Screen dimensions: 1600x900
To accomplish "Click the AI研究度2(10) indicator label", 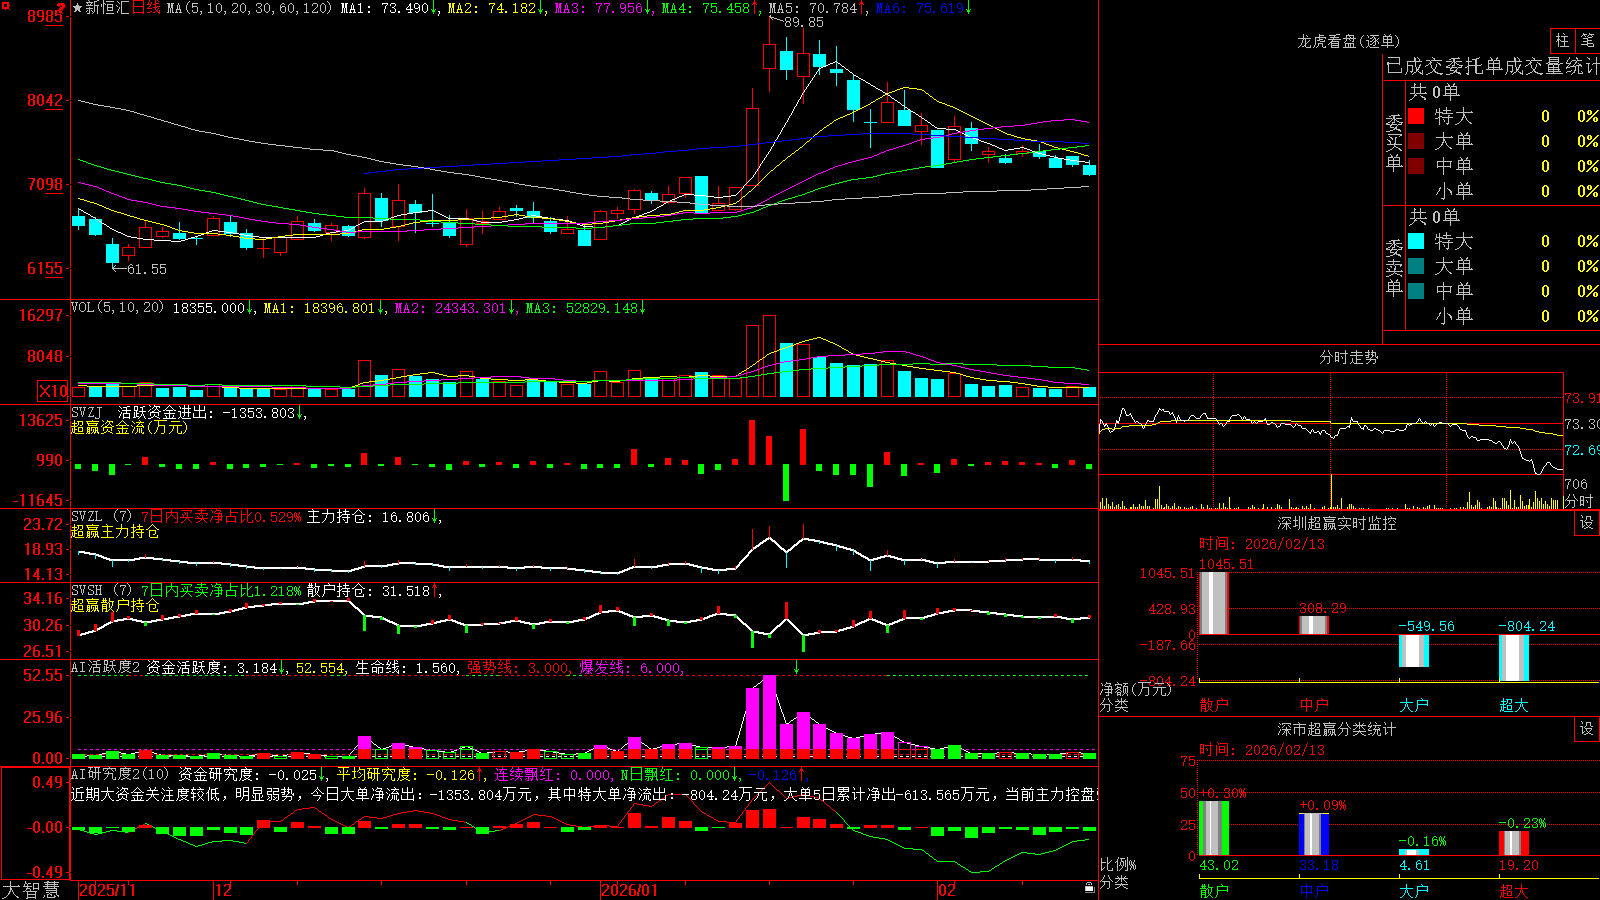I will [120, 774].
